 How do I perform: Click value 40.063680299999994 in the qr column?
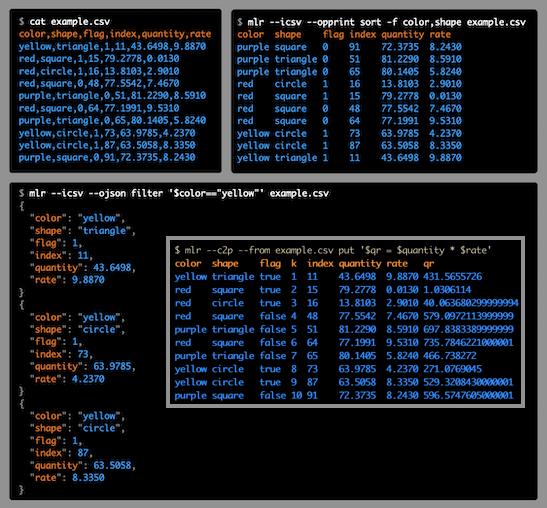coord(471,303)
